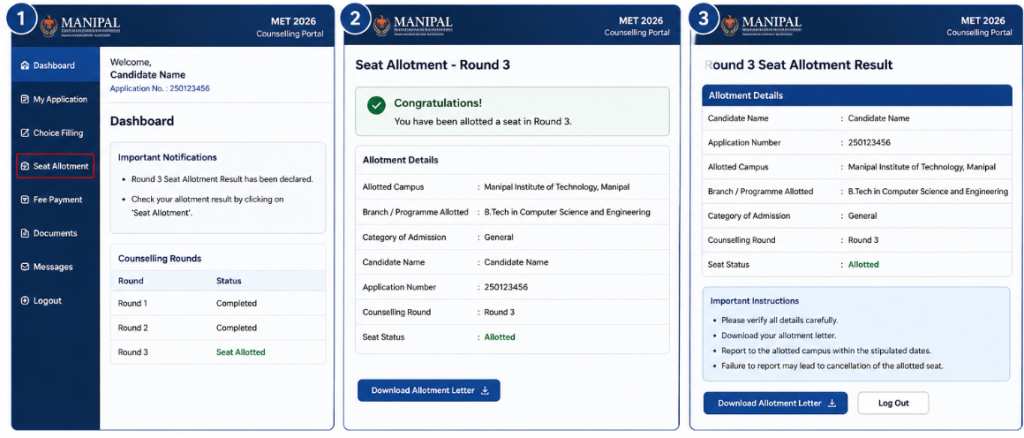Click the Messages envelope icon
The height and width of the screenshot is (438, 1024).
click(25, 267)
